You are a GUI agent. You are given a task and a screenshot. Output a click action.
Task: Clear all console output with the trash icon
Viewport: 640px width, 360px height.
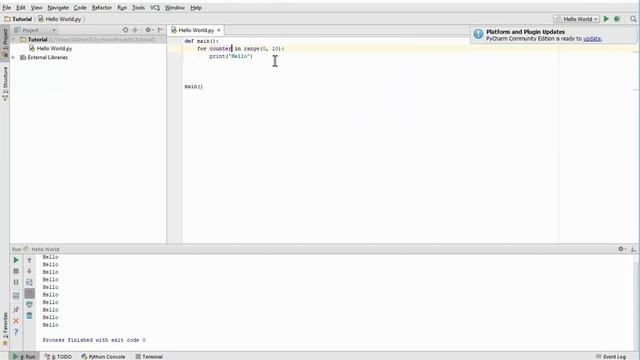coord(29,316)
